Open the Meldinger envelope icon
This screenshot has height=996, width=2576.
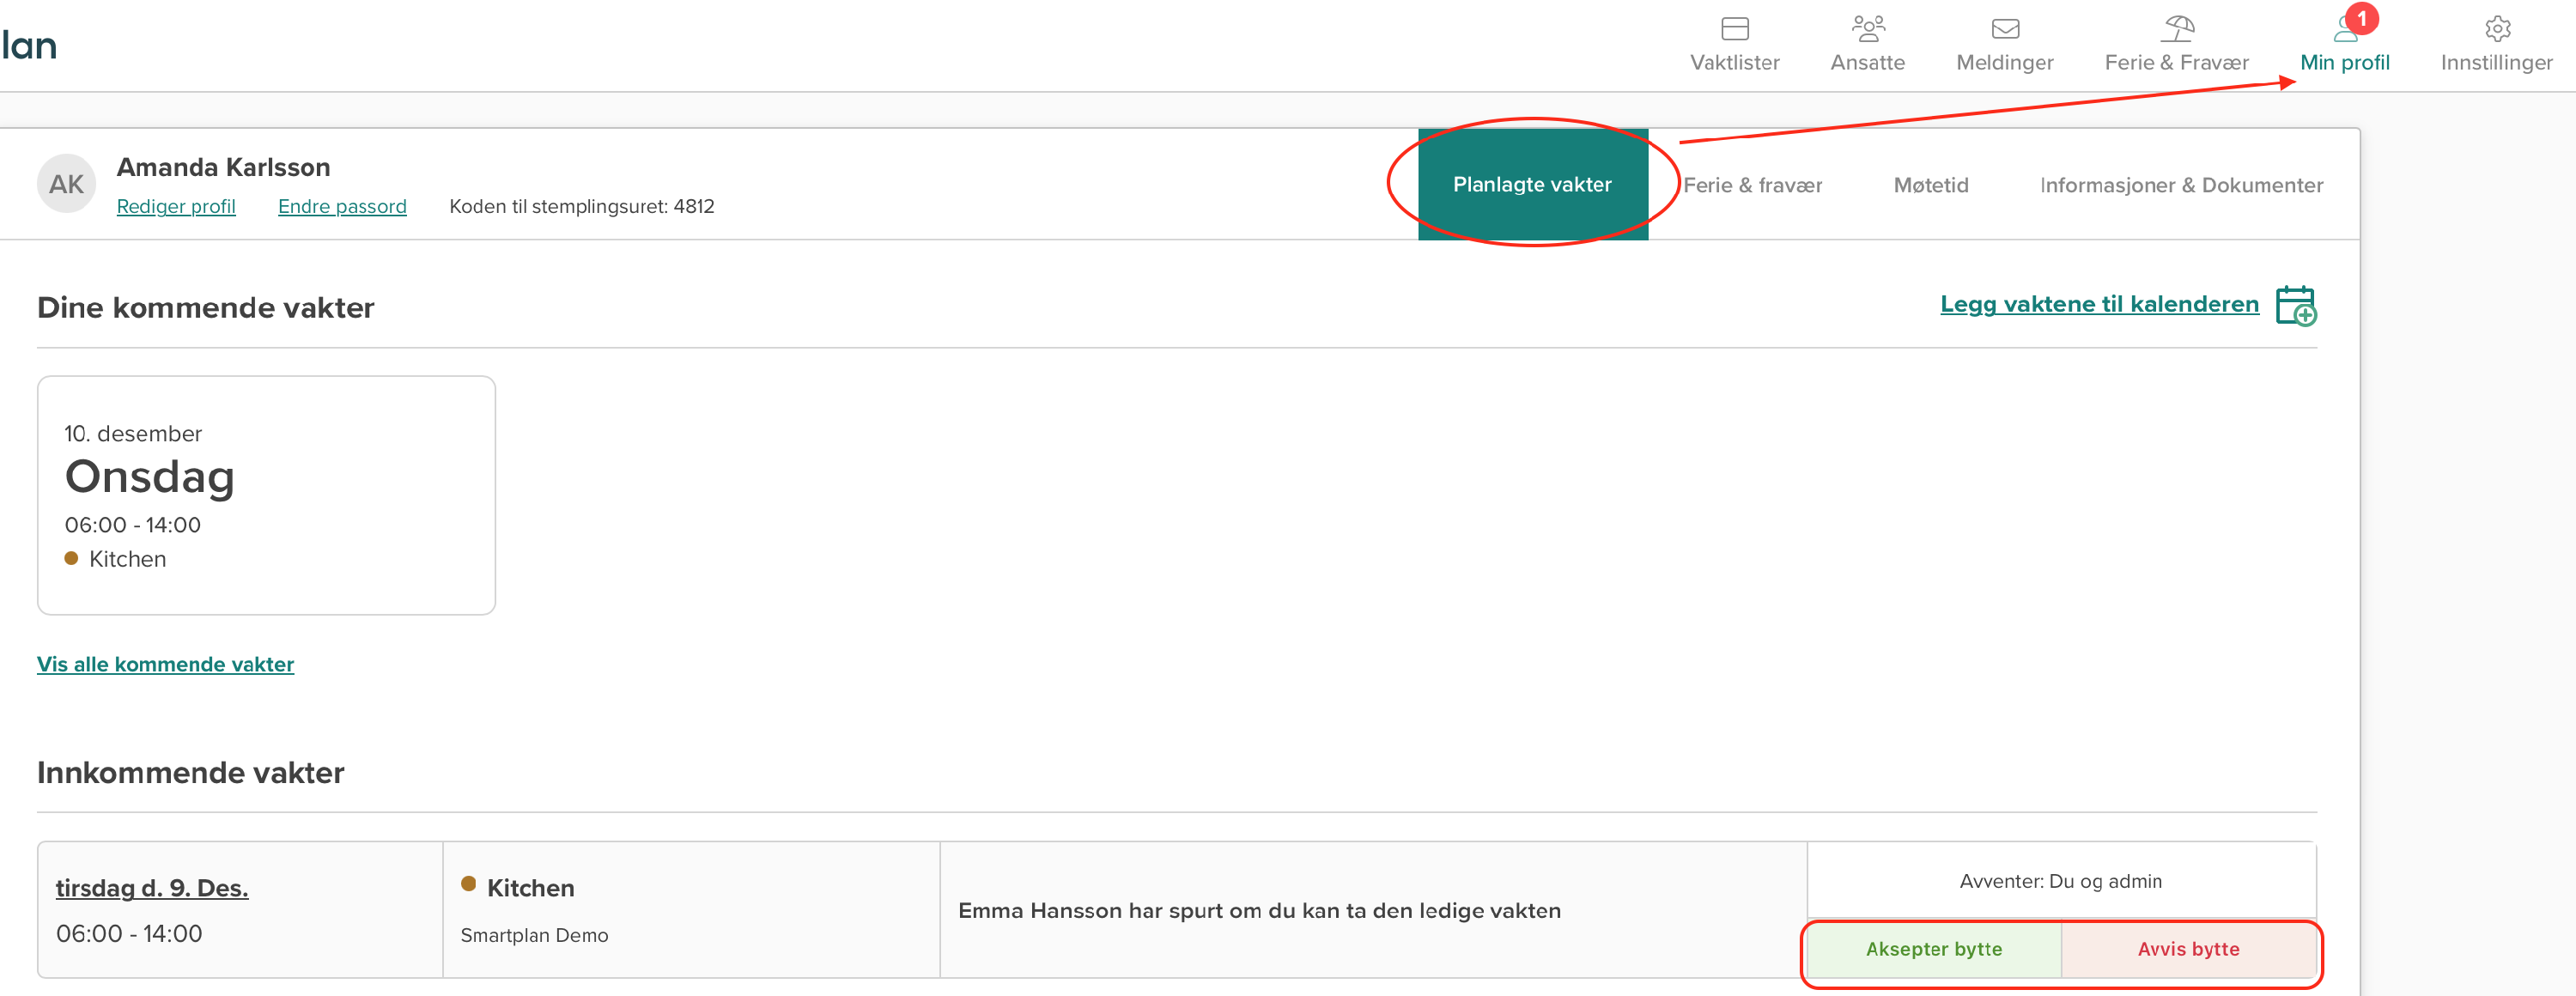(2004, 29)
